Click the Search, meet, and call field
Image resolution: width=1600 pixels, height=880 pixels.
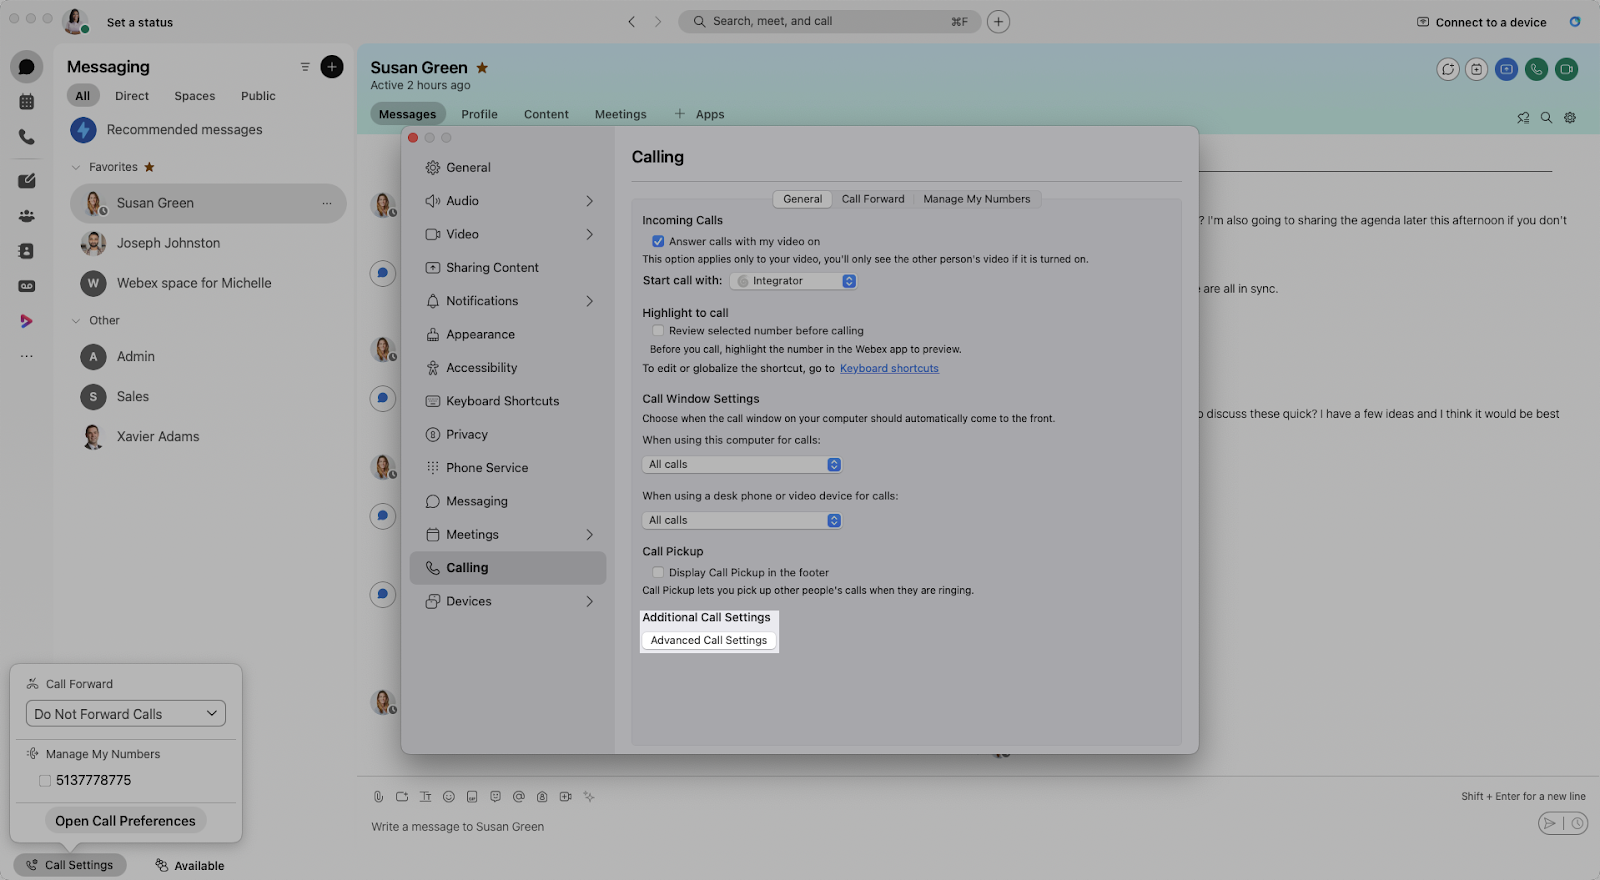[x=830, y=21]
